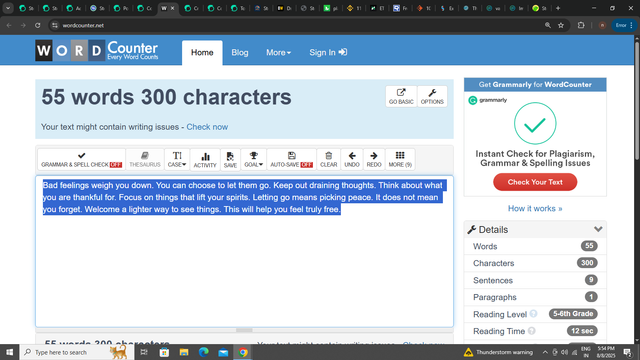Bookmark this page with star icon
Viewport: 640px width, 360px height.
point(561,25)
